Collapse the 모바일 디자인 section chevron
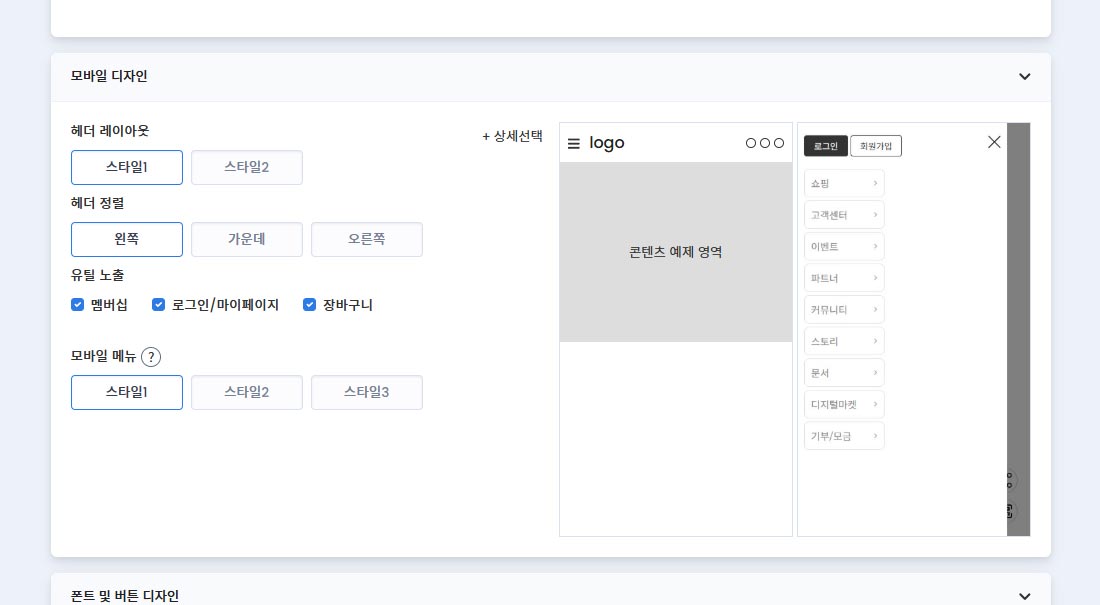Screen dimensions: 1100x605 click(x=1024, y=77)
